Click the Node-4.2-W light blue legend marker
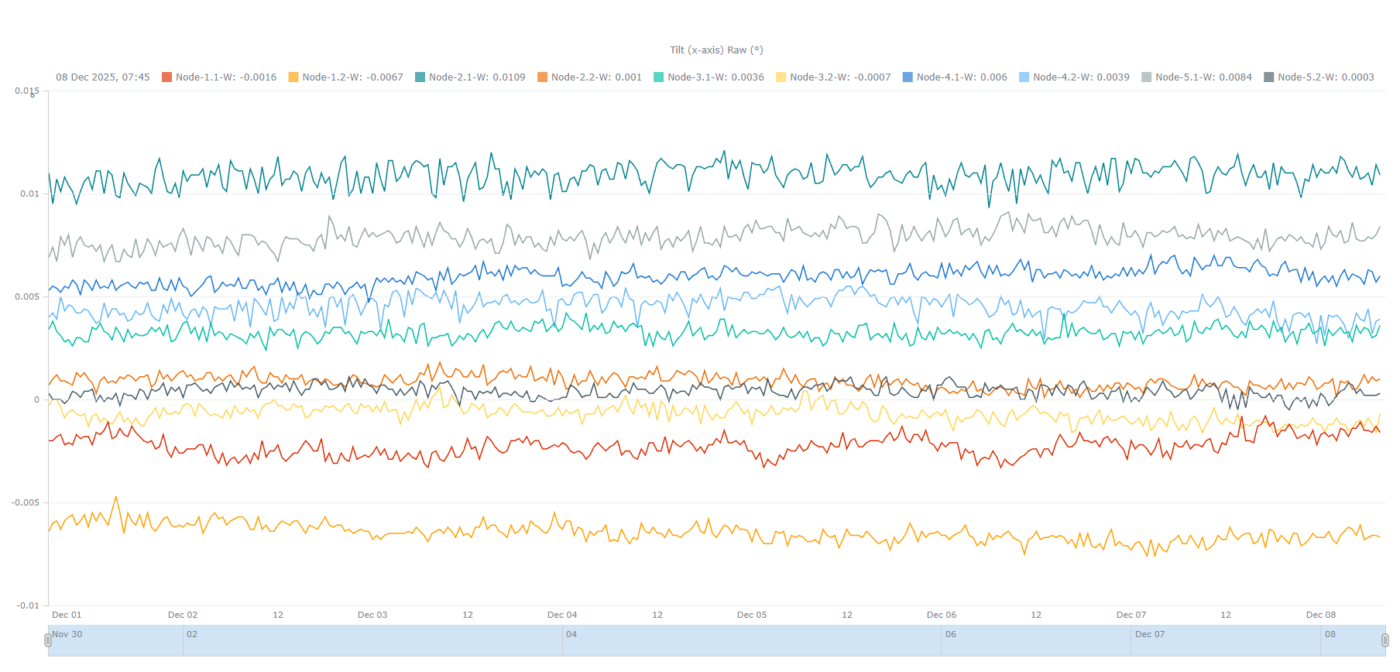1400x672 pixels. [x=1025, y=77]
